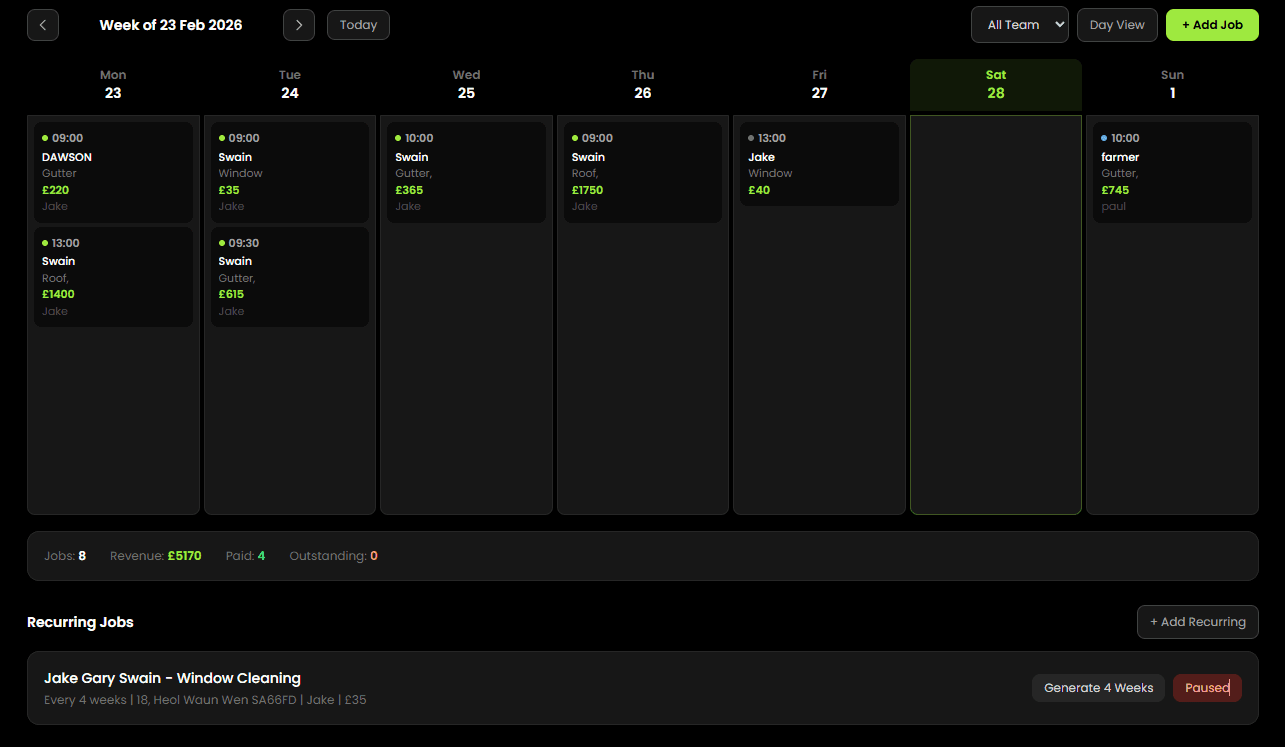
Task: Click the Add Job button
Action: click(1212, 25)
